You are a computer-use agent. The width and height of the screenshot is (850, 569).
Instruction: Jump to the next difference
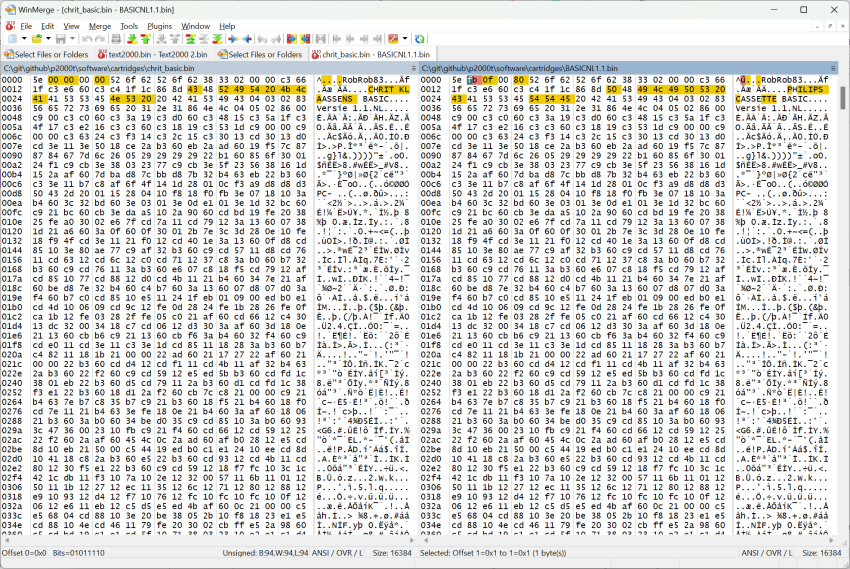click(x=132, y=38)
